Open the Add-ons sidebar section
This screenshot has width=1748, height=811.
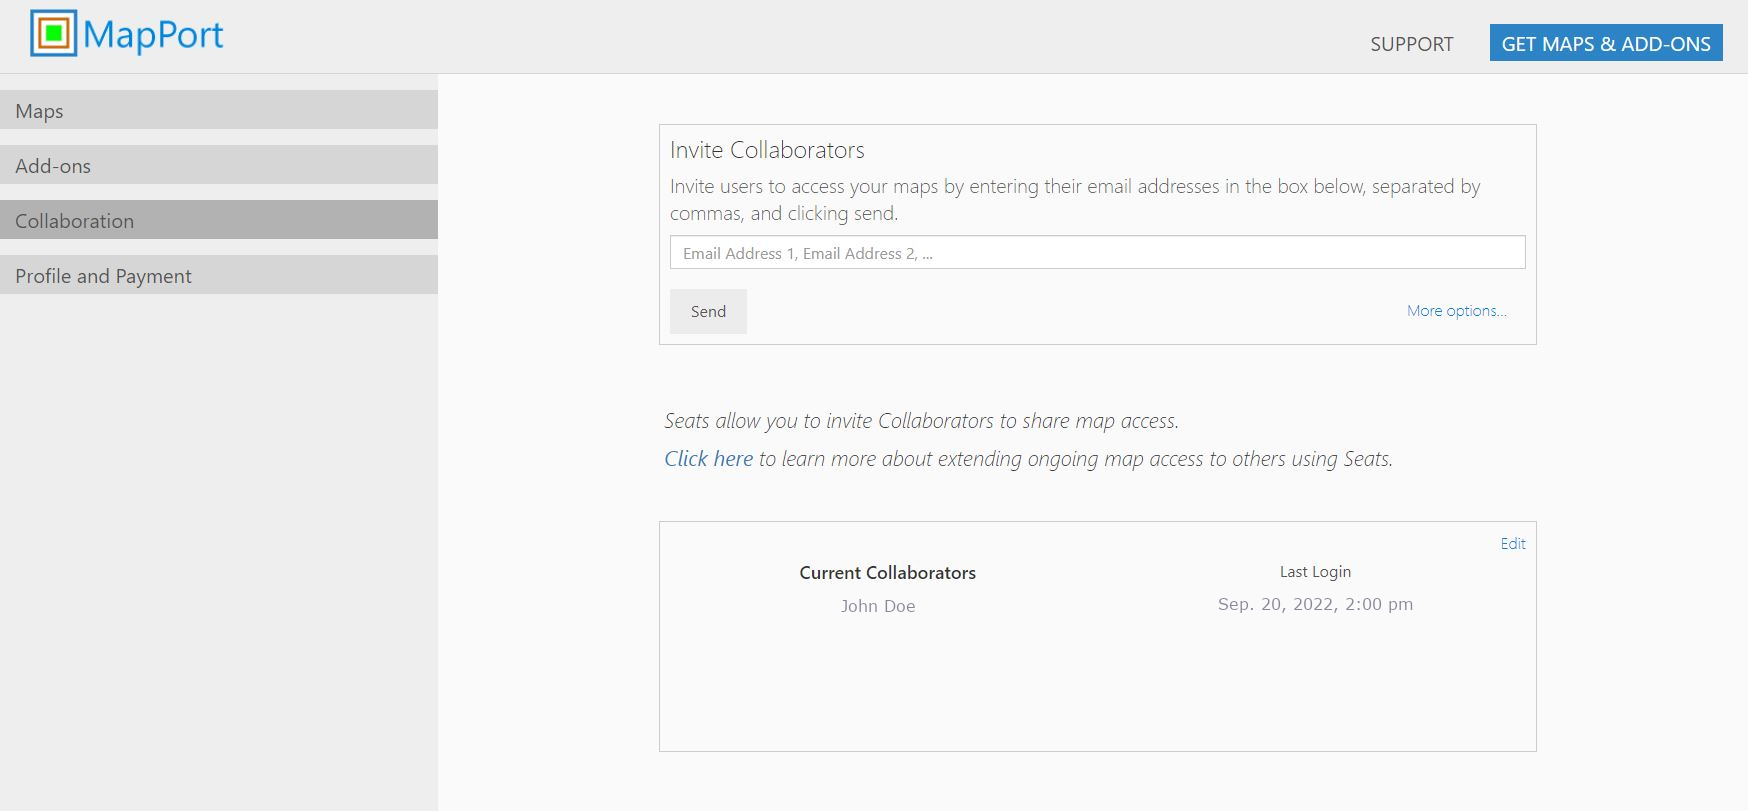(x=219, y=165)
